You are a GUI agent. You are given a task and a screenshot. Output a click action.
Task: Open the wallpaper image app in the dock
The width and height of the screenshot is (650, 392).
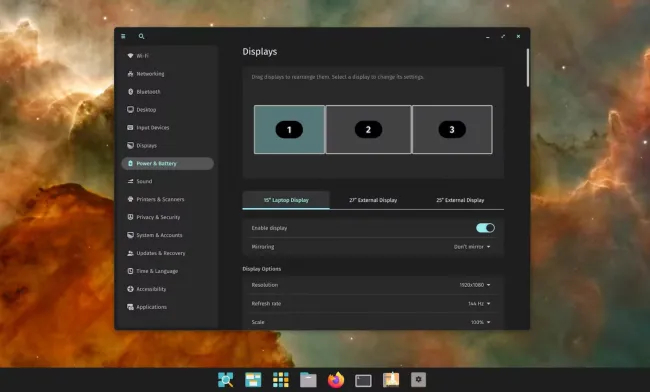click(x=391, y=380)
